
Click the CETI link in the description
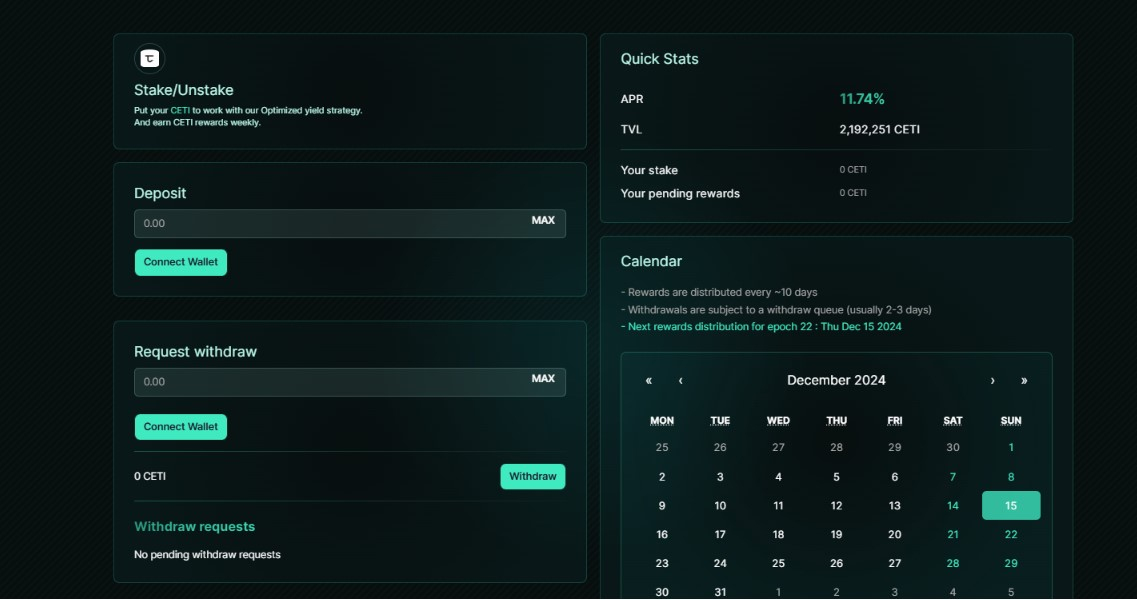180,110
